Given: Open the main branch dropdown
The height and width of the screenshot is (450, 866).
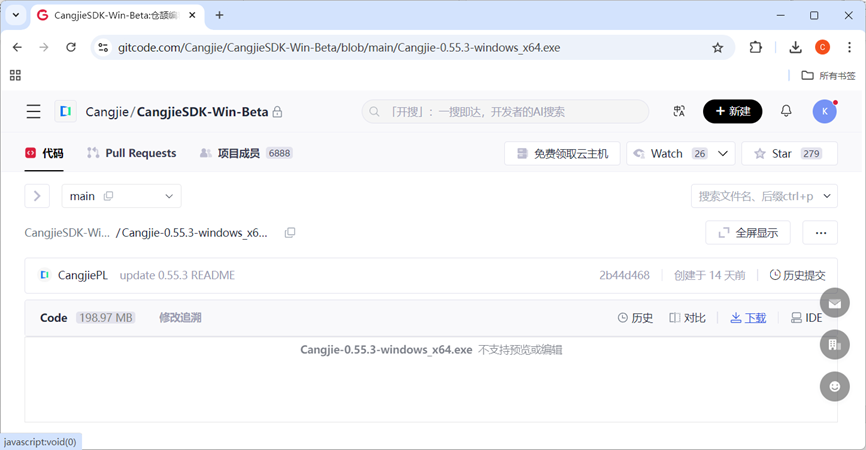Looking at the screenshot, I should pyautogui.click(x=121, y=196).
